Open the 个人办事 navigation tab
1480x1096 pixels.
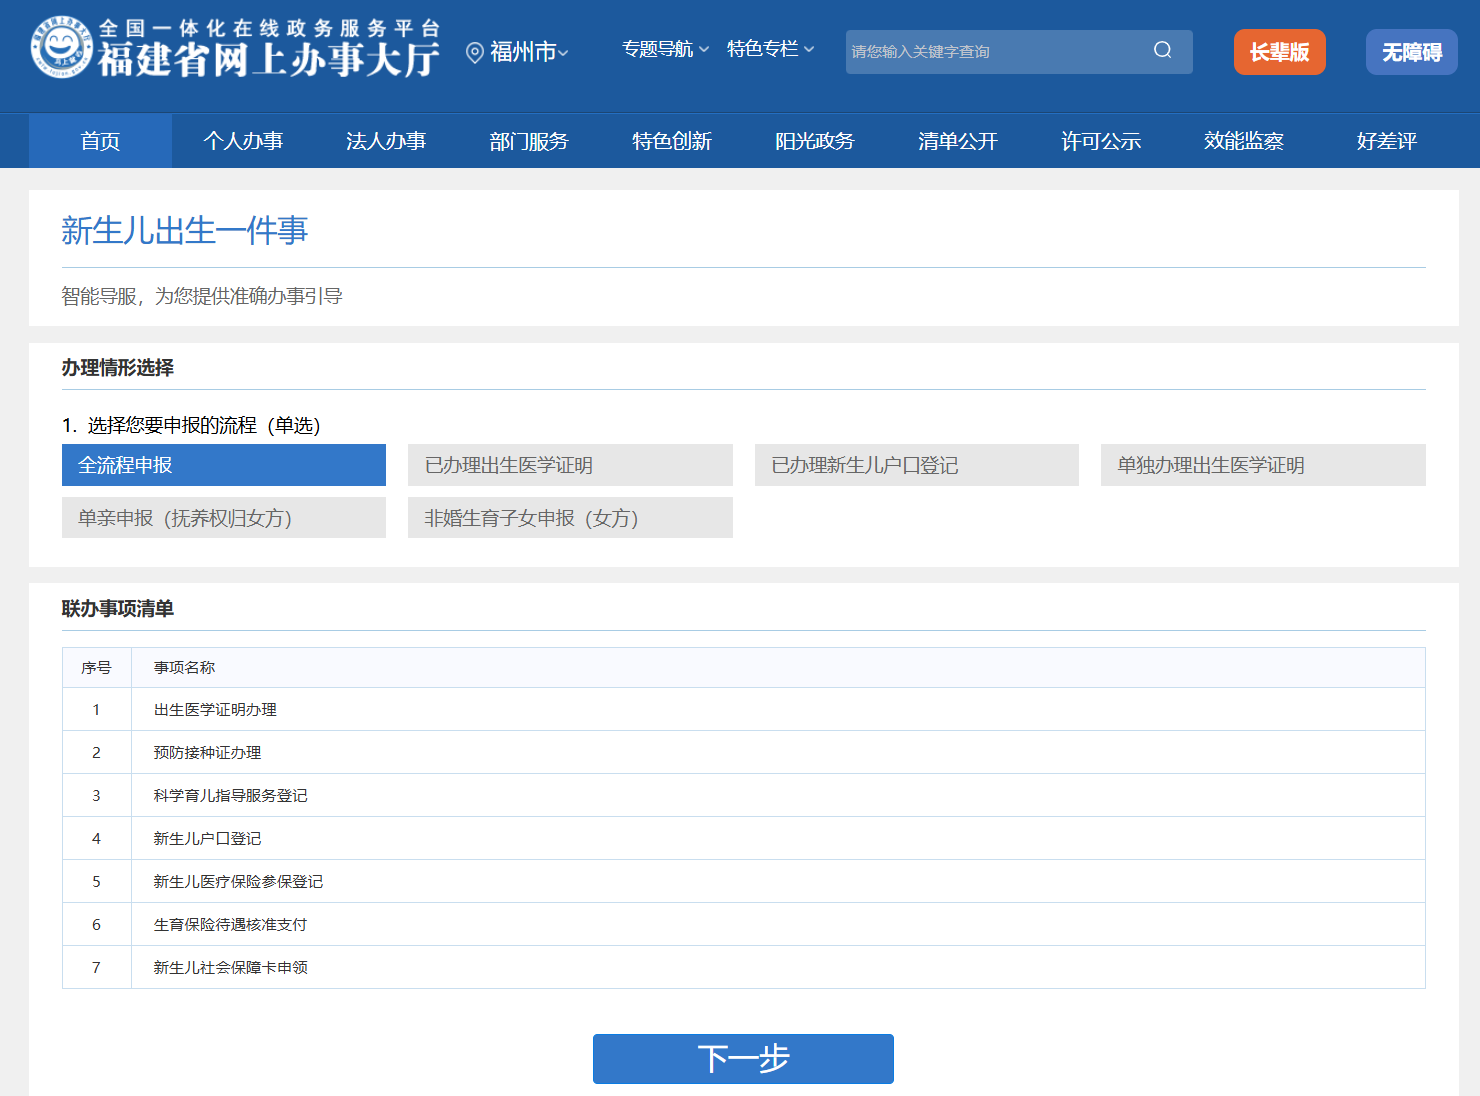(x=243, y=141)
